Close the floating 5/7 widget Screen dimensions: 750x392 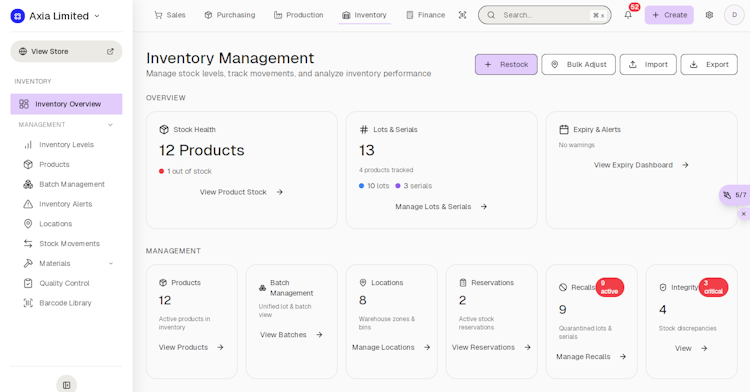coord(744,214)
